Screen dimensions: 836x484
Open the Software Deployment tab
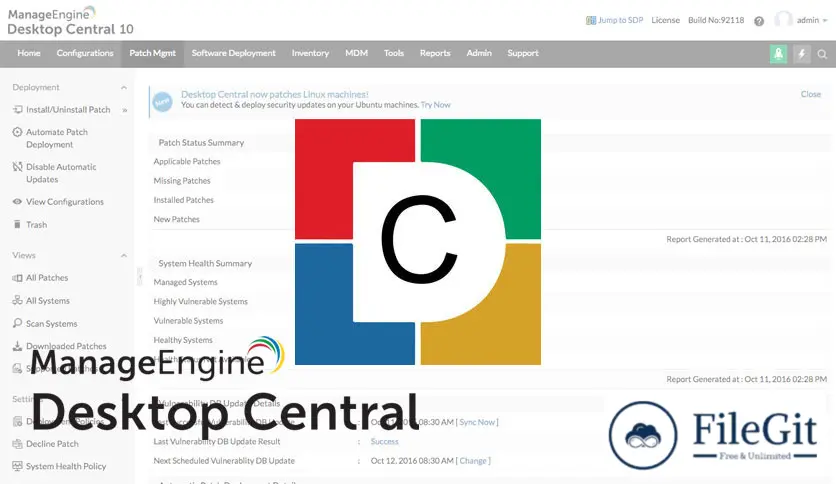tap(234, 53)
